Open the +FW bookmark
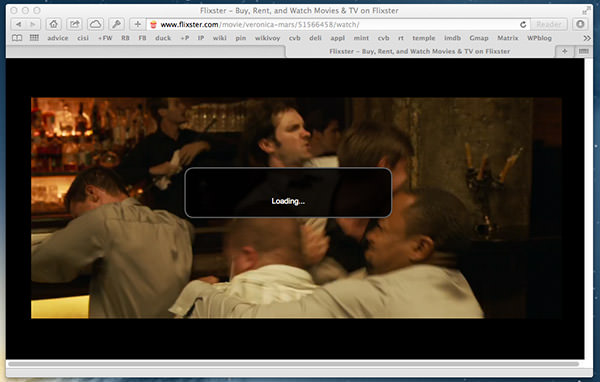Image resolution: width=600 pixels, height=382 pixels. (x=105, y=38)
